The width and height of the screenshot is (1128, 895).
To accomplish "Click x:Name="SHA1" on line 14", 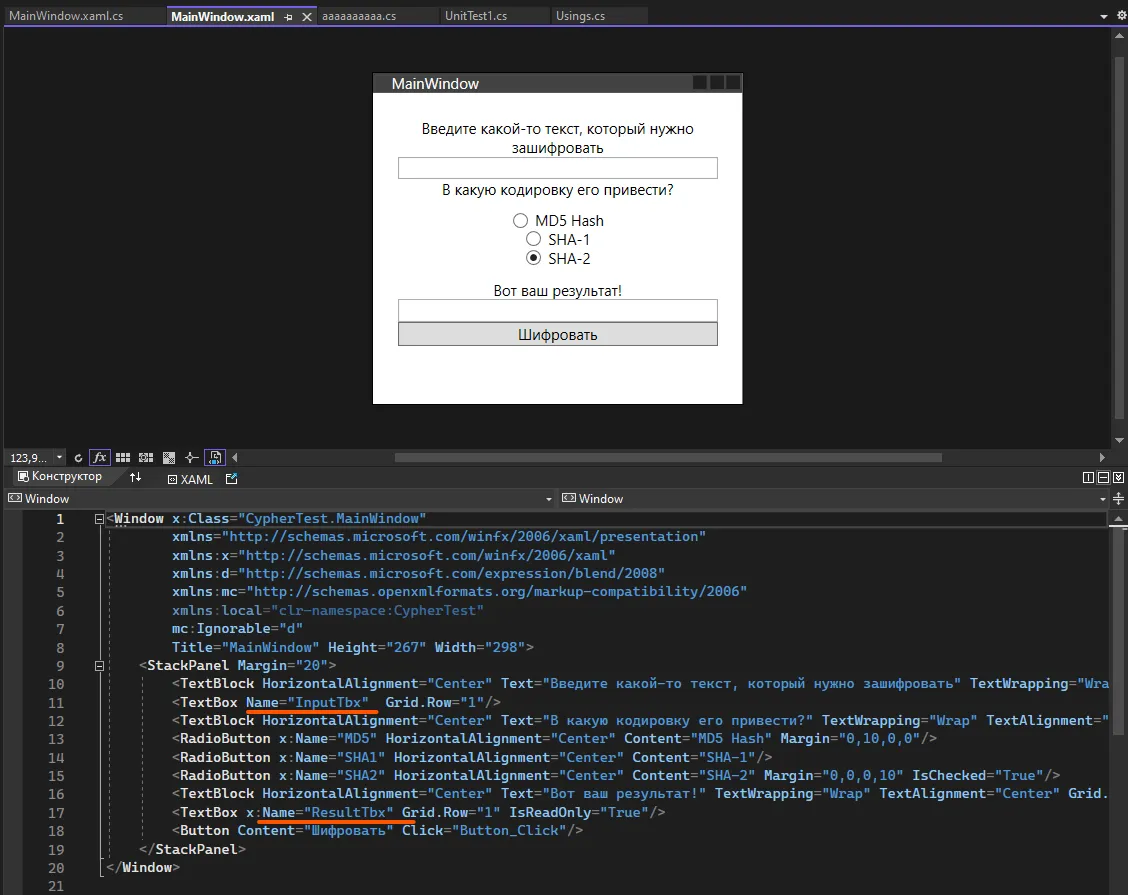I will coord(332,758).
